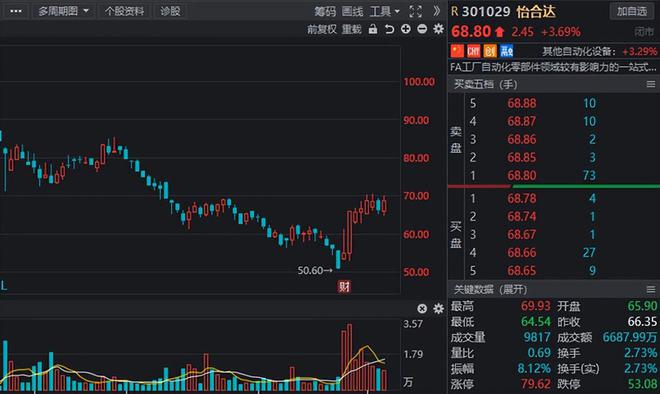This screenshot has width=660, height=394.
Task: Open the 其他自动化设备 sector link
Action: (x=579, y=51)
